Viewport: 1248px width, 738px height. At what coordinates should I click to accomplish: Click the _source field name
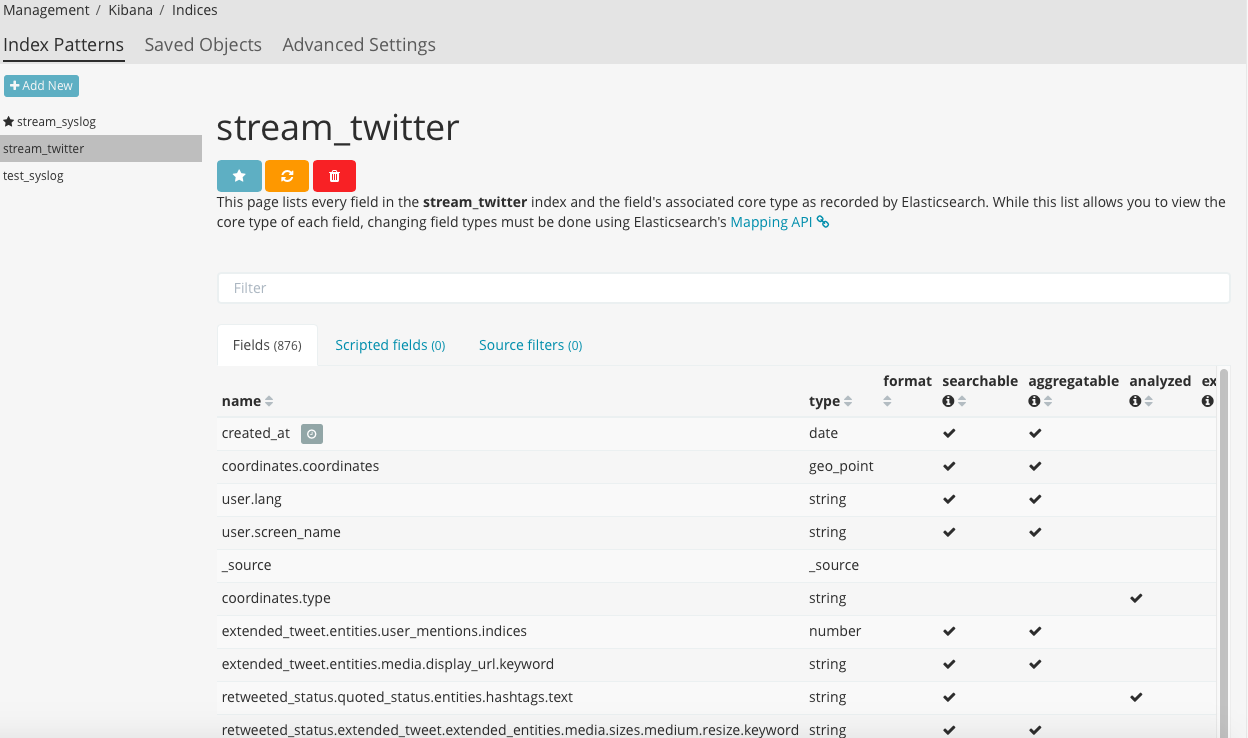tap(247, 565)
